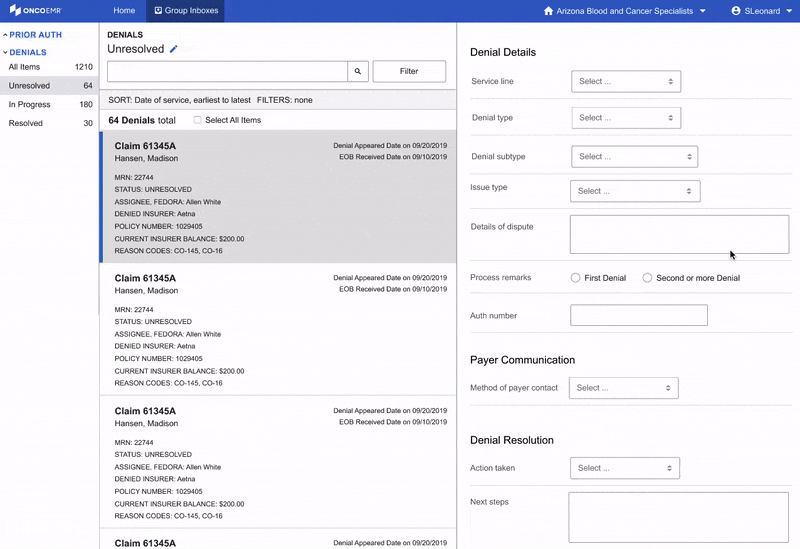Open the Issue type dropdown
This screenshot has width=800, height=549.
635,191
